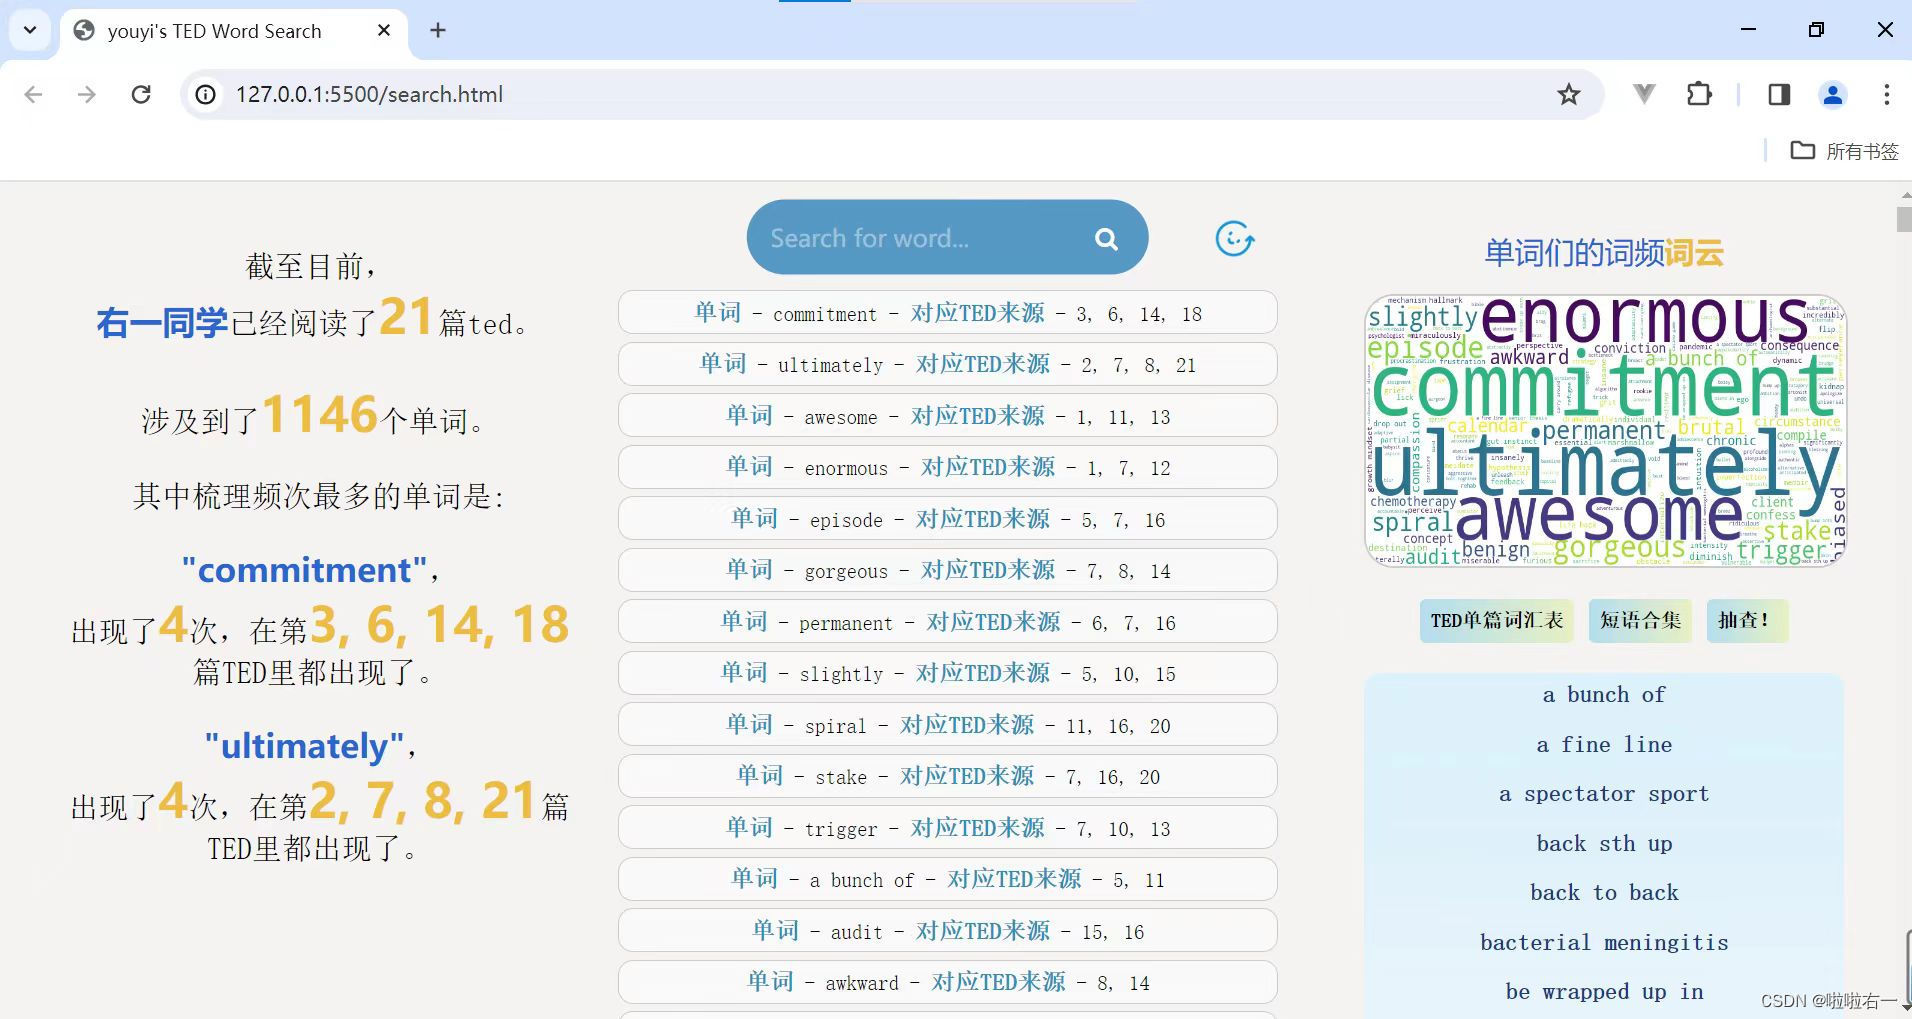Click the V-shaped extension icon

[x=1643, y=94]
